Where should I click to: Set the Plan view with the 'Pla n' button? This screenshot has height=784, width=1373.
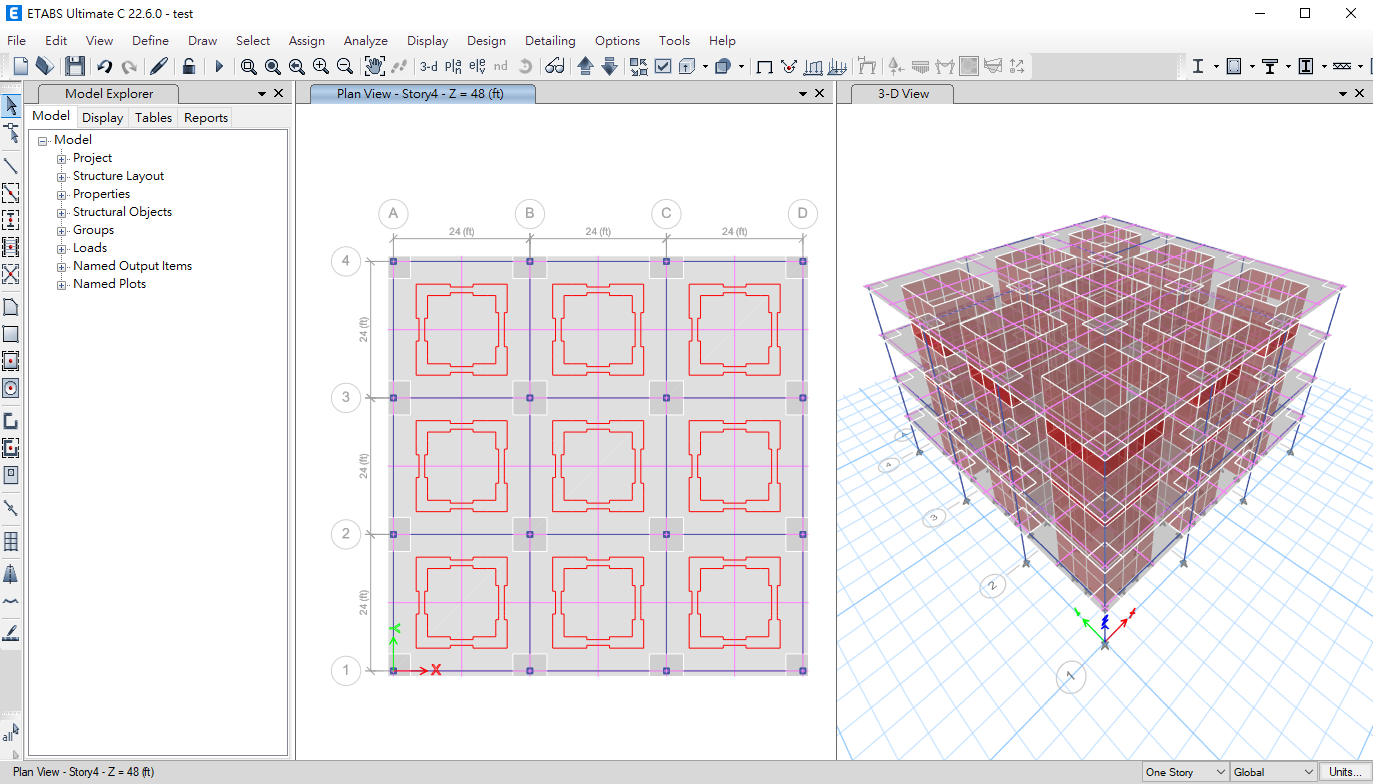(x=453, y=66)
